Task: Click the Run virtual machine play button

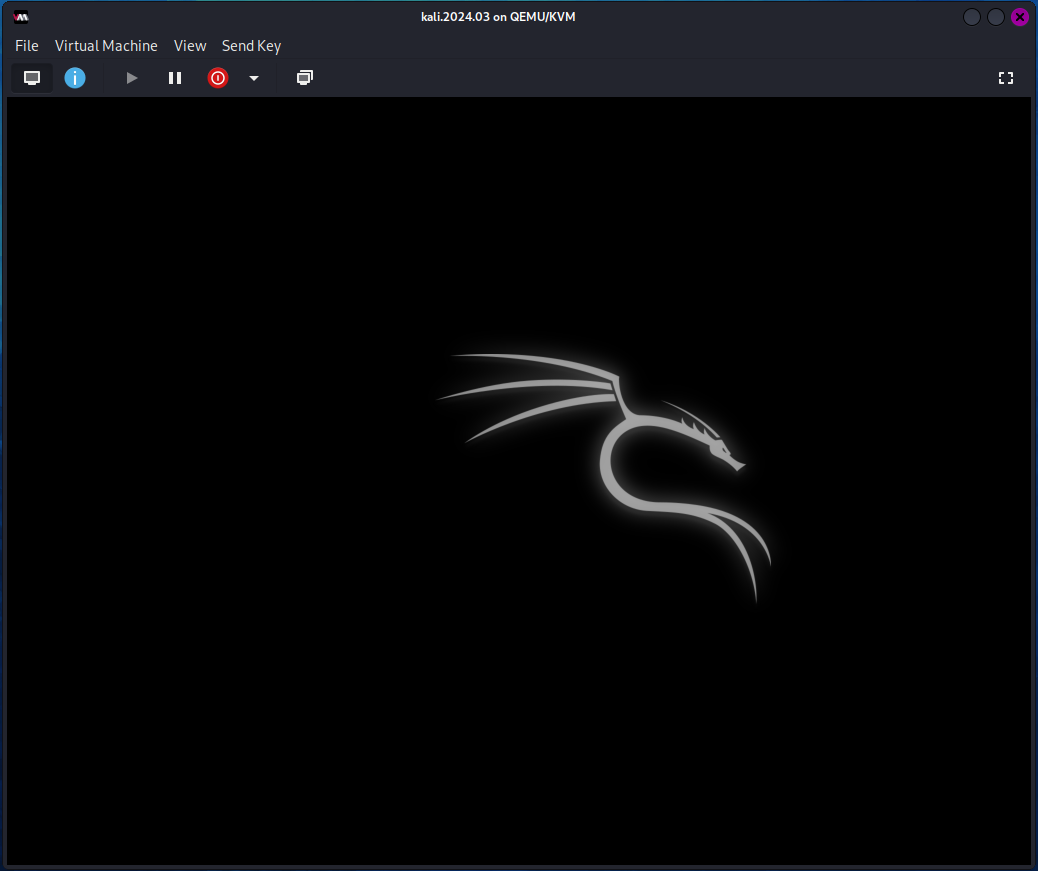Action: (132, 78)
